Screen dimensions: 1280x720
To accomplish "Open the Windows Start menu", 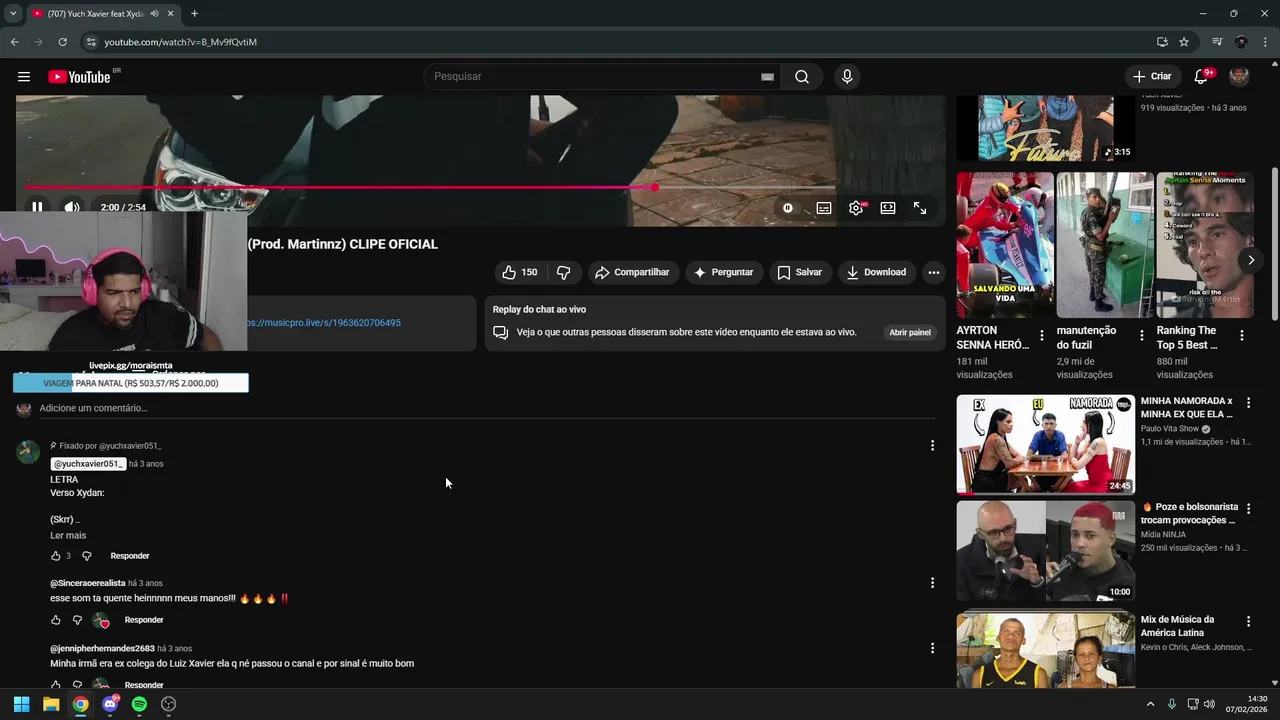I will tap(21, 704).
